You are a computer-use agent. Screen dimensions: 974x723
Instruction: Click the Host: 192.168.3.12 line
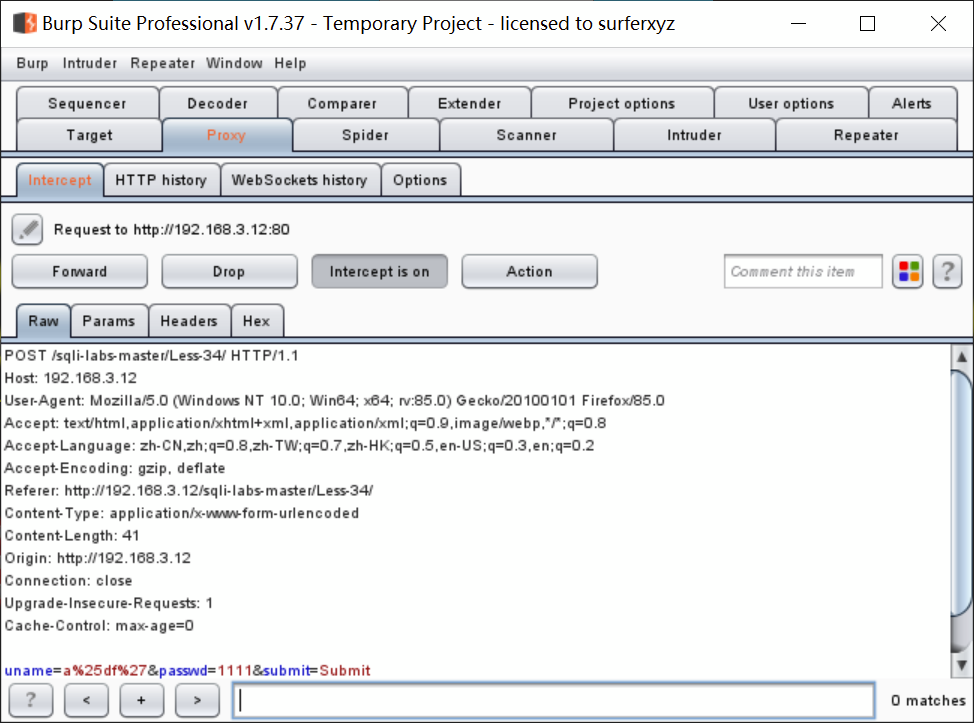coord(71,378)
